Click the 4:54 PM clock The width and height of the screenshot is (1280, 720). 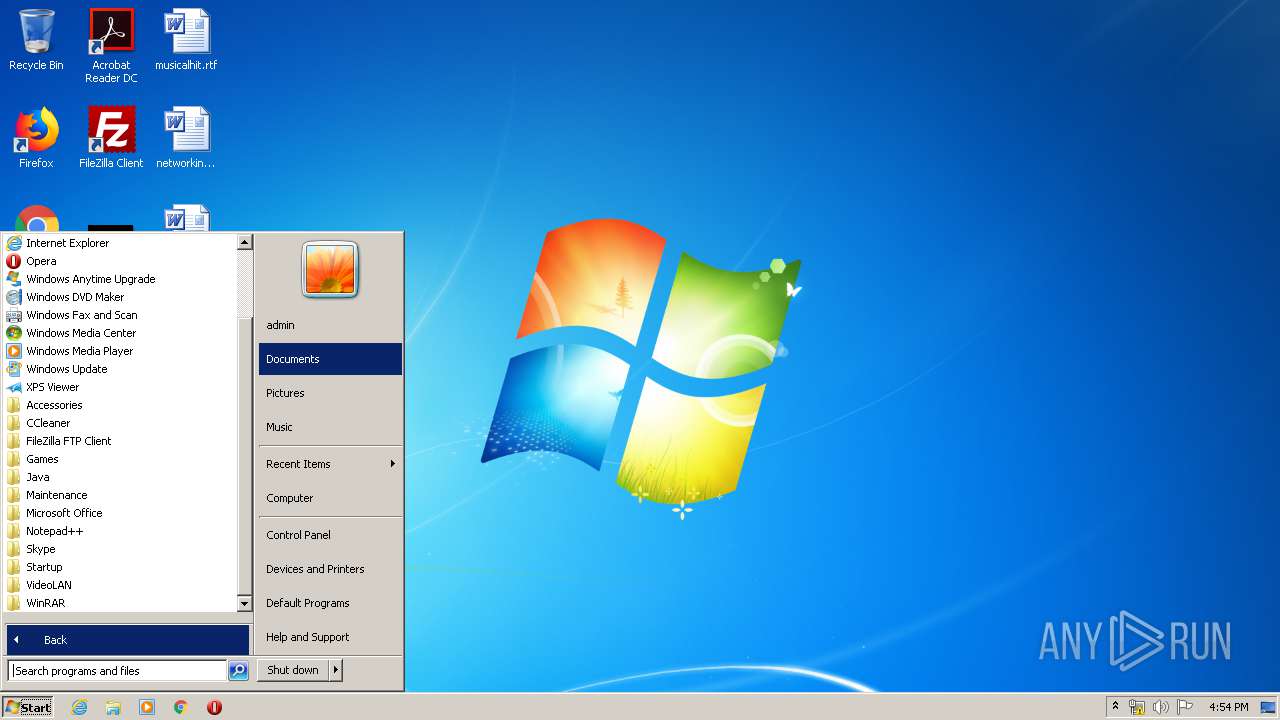(x=1228, y=707)
